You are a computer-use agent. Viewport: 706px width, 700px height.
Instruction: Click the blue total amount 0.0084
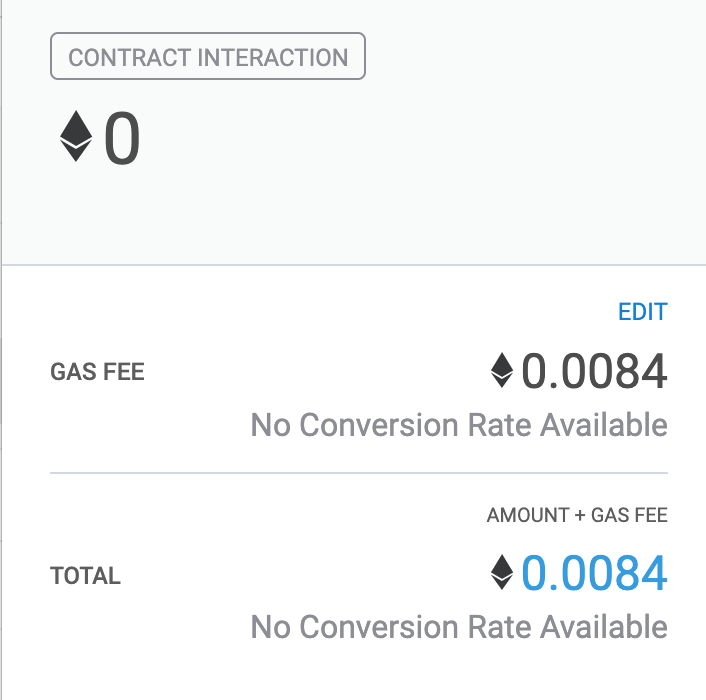pos(594,573)
